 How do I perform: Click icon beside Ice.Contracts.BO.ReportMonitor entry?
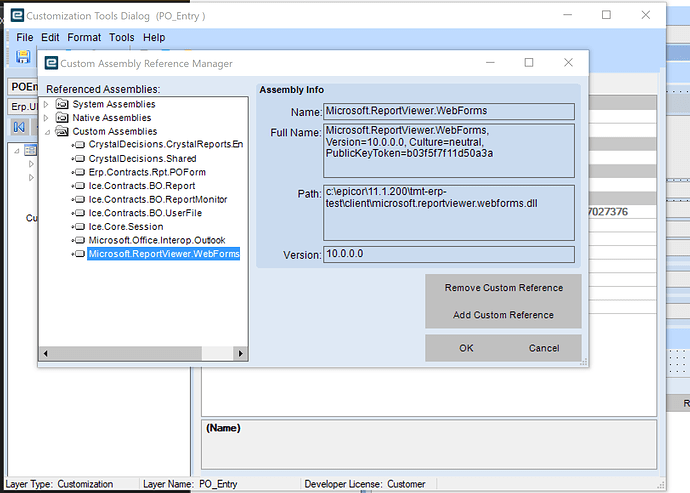coord(79,199)
